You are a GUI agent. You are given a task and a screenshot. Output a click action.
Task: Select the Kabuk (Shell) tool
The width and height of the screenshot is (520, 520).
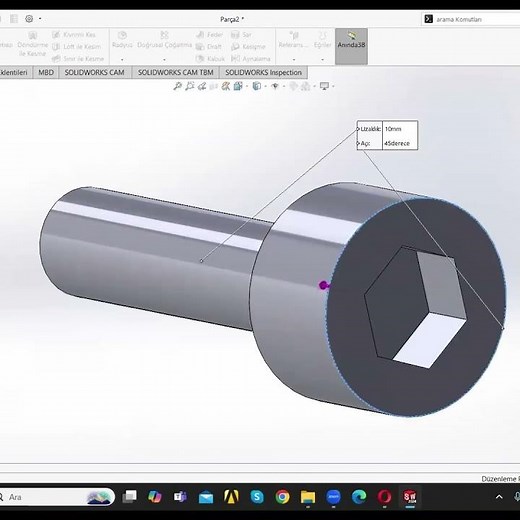[x=211, y=59]
